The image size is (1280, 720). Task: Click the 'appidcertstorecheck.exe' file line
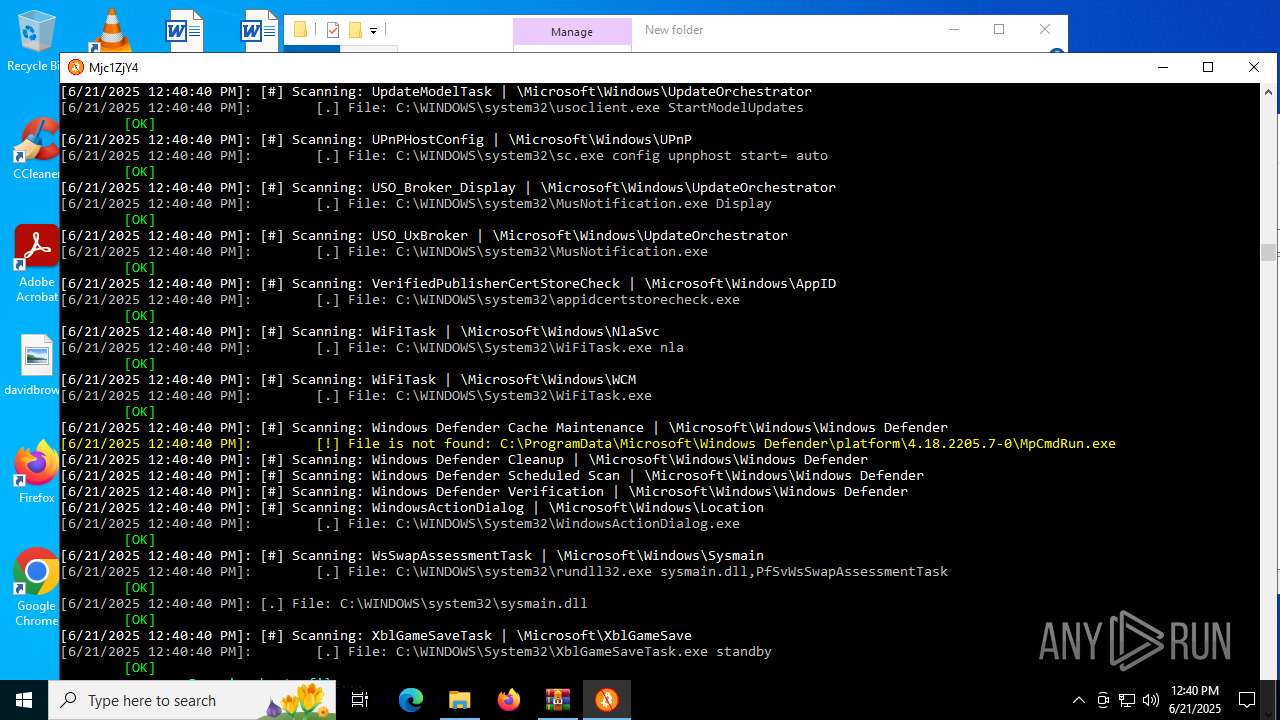(x=400, y=299)
